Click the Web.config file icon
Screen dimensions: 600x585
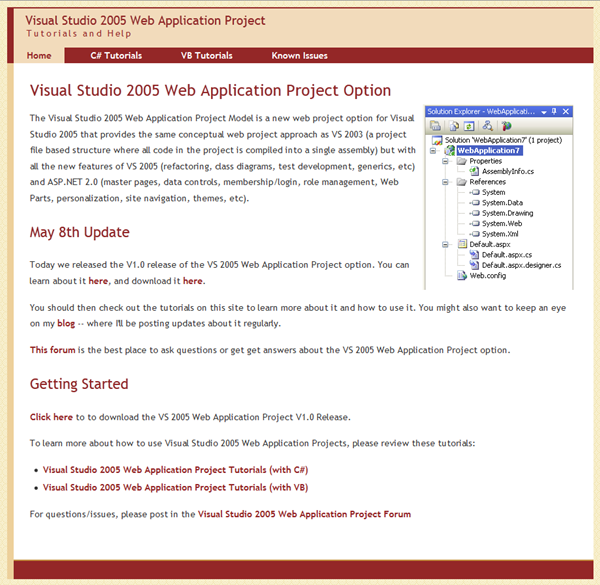click(x=462, y=275)
